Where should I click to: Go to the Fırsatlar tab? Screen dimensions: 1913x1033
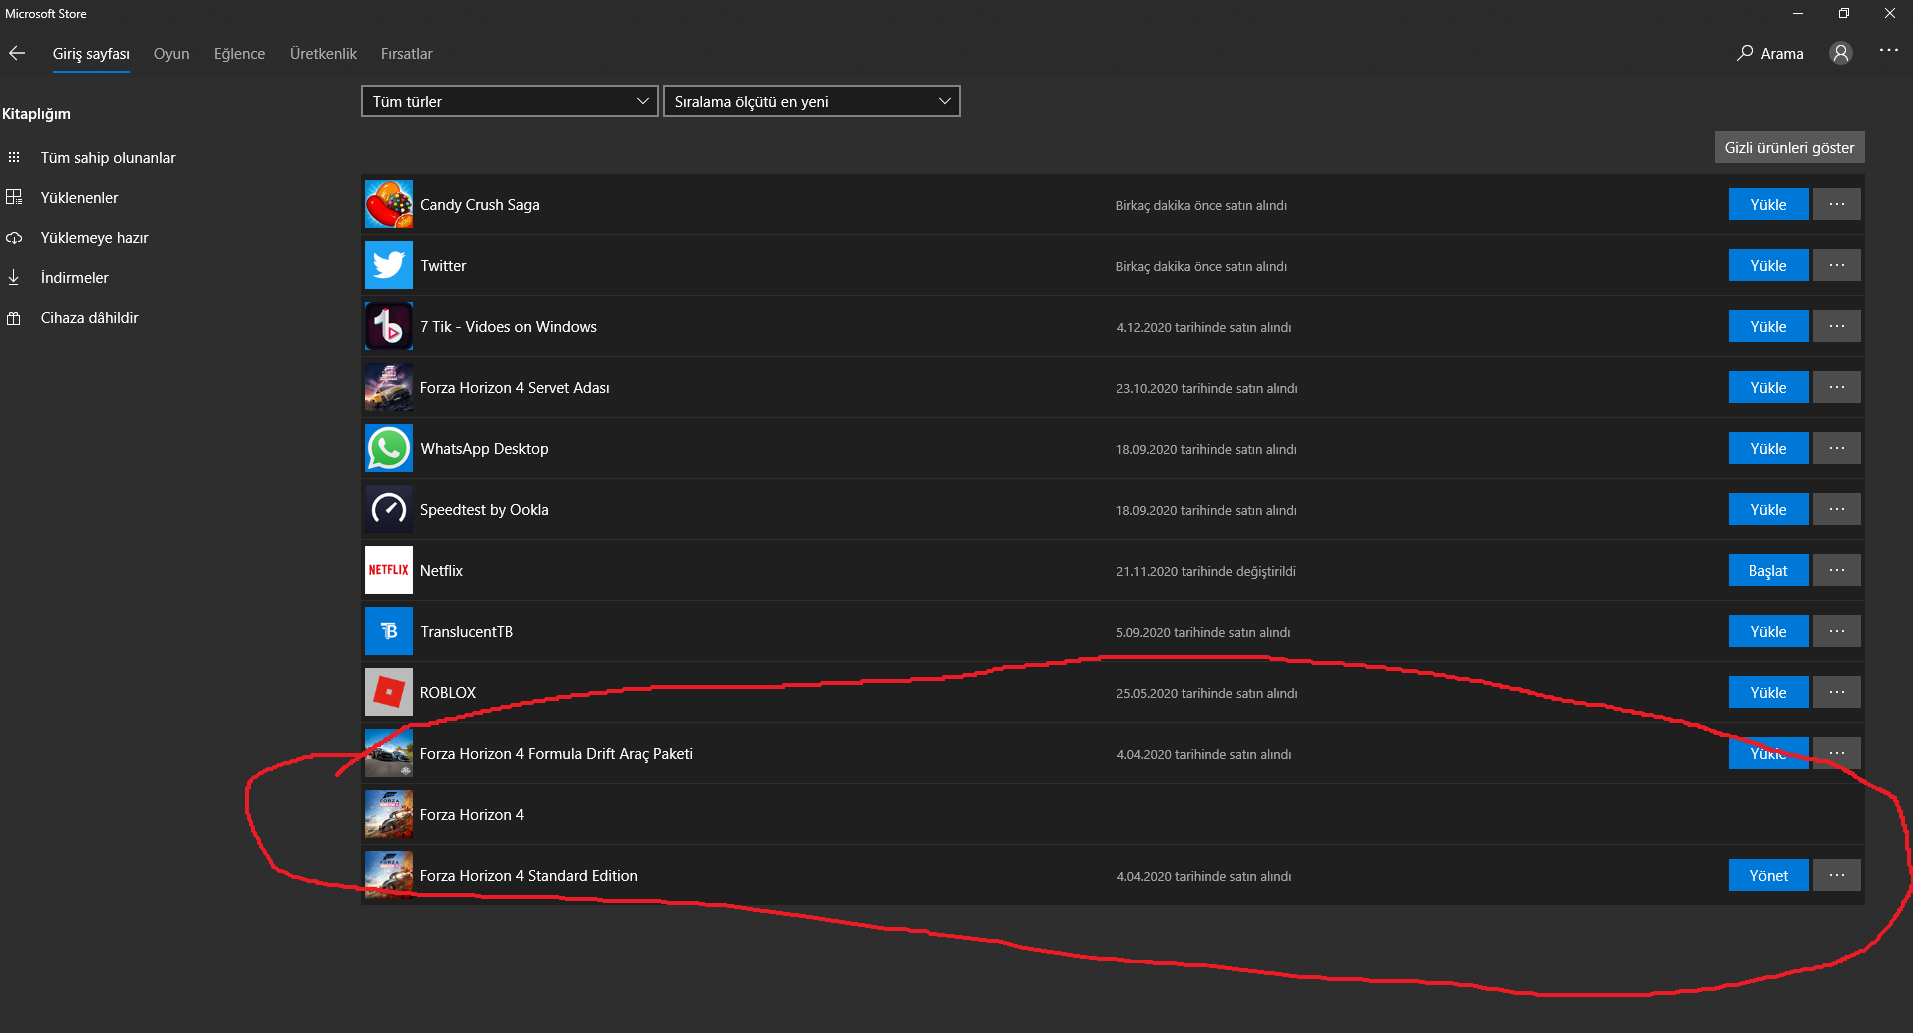407,54
